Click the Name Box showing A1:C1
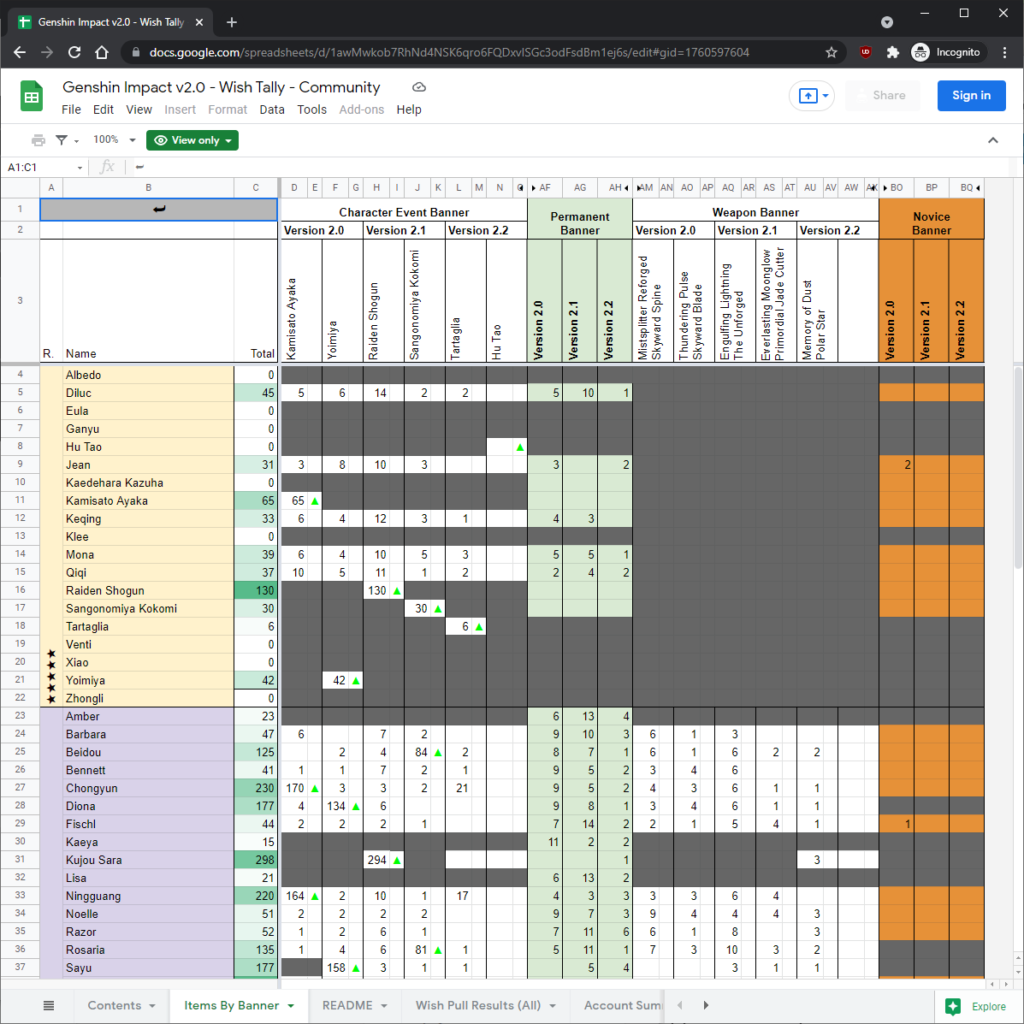The height and width of the screenshot is (1024, 1024). coord(42,166)
